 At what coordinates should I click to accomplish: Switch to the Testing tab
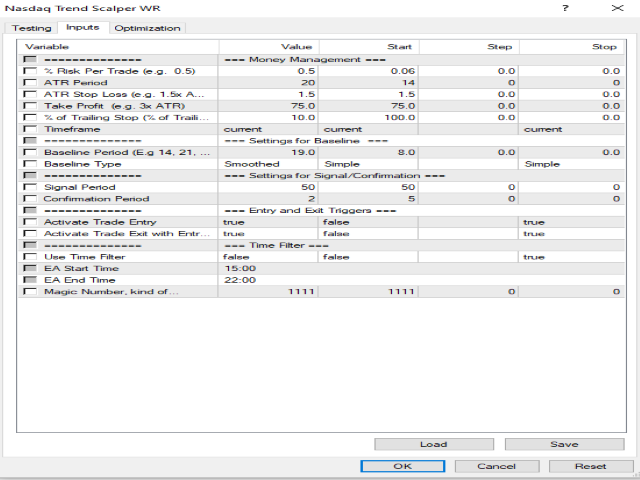point(32,28)
